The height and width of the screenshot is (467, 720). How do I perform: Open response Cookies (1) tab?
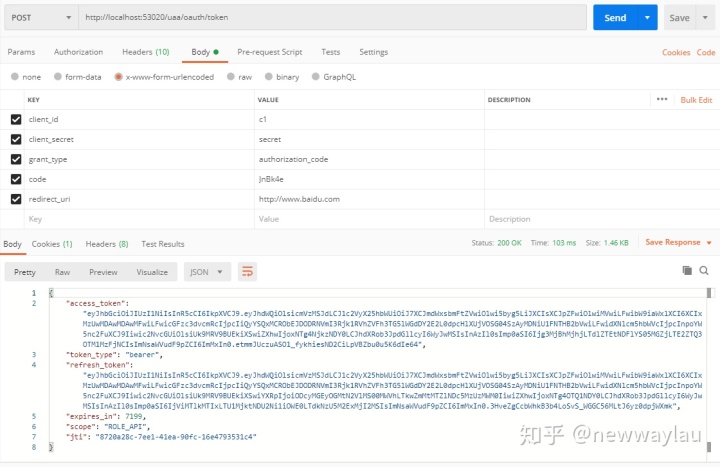[x=52, y=244]
